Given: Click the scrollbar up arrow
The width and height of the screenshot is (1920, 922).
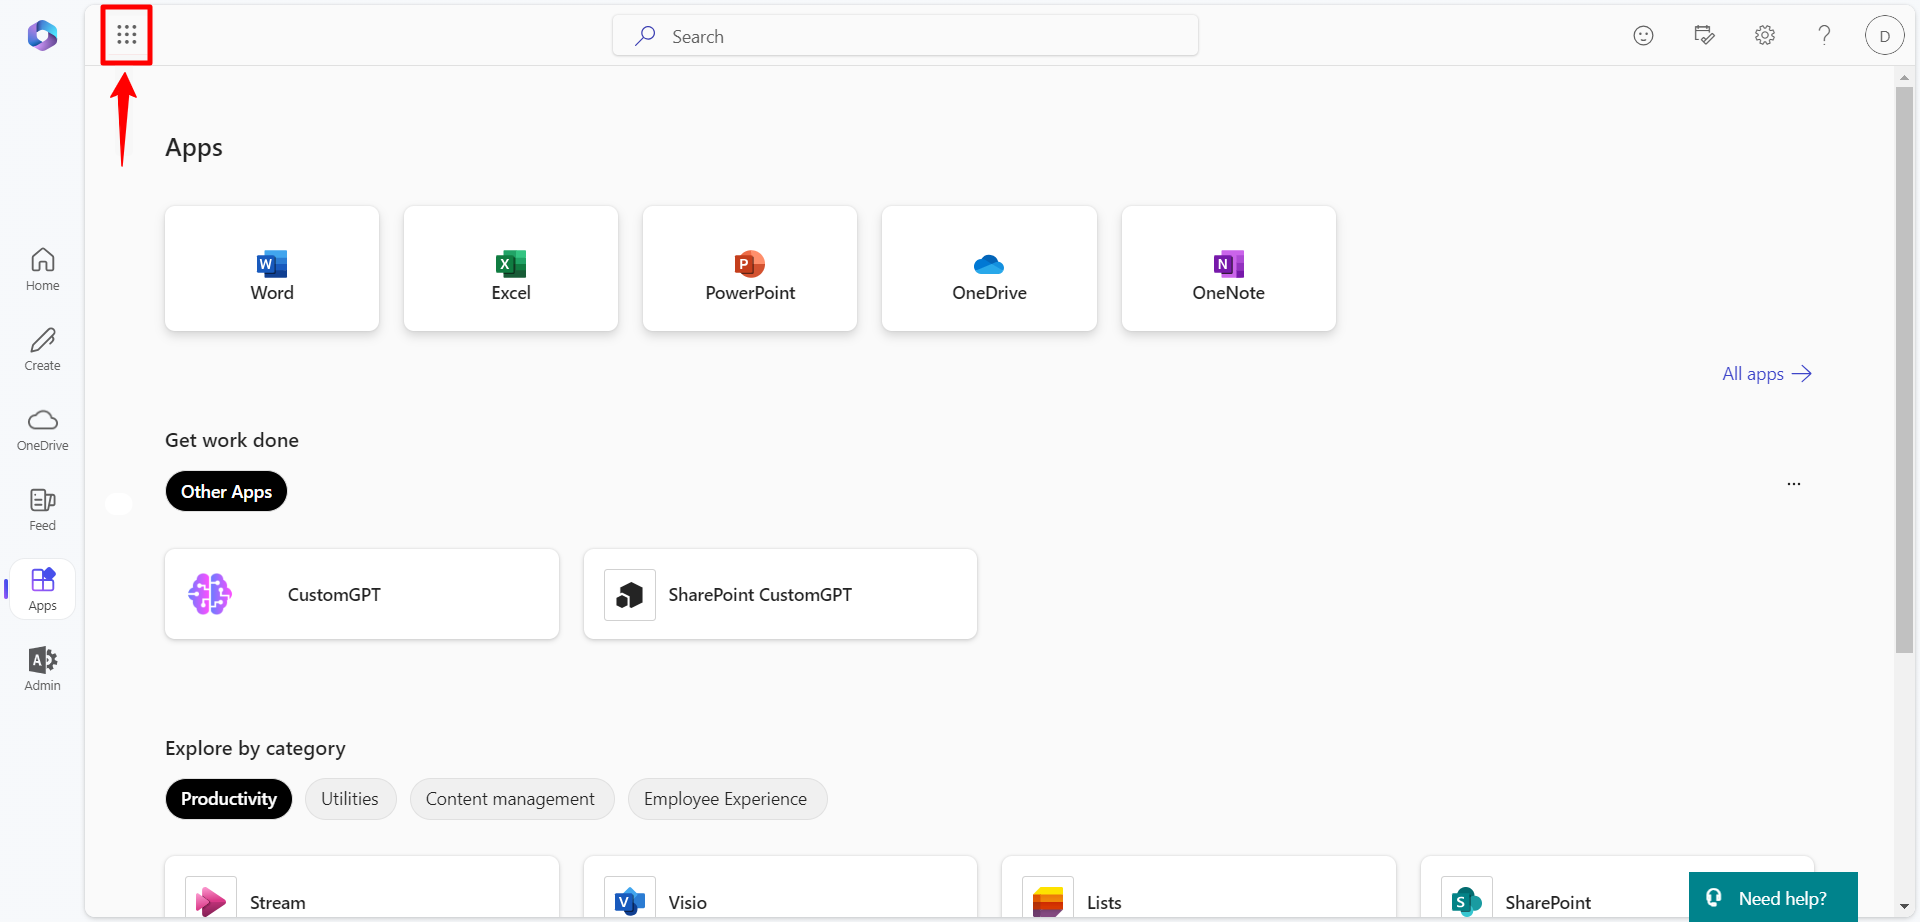Looking at the screenshot, I should point(1904,77).
